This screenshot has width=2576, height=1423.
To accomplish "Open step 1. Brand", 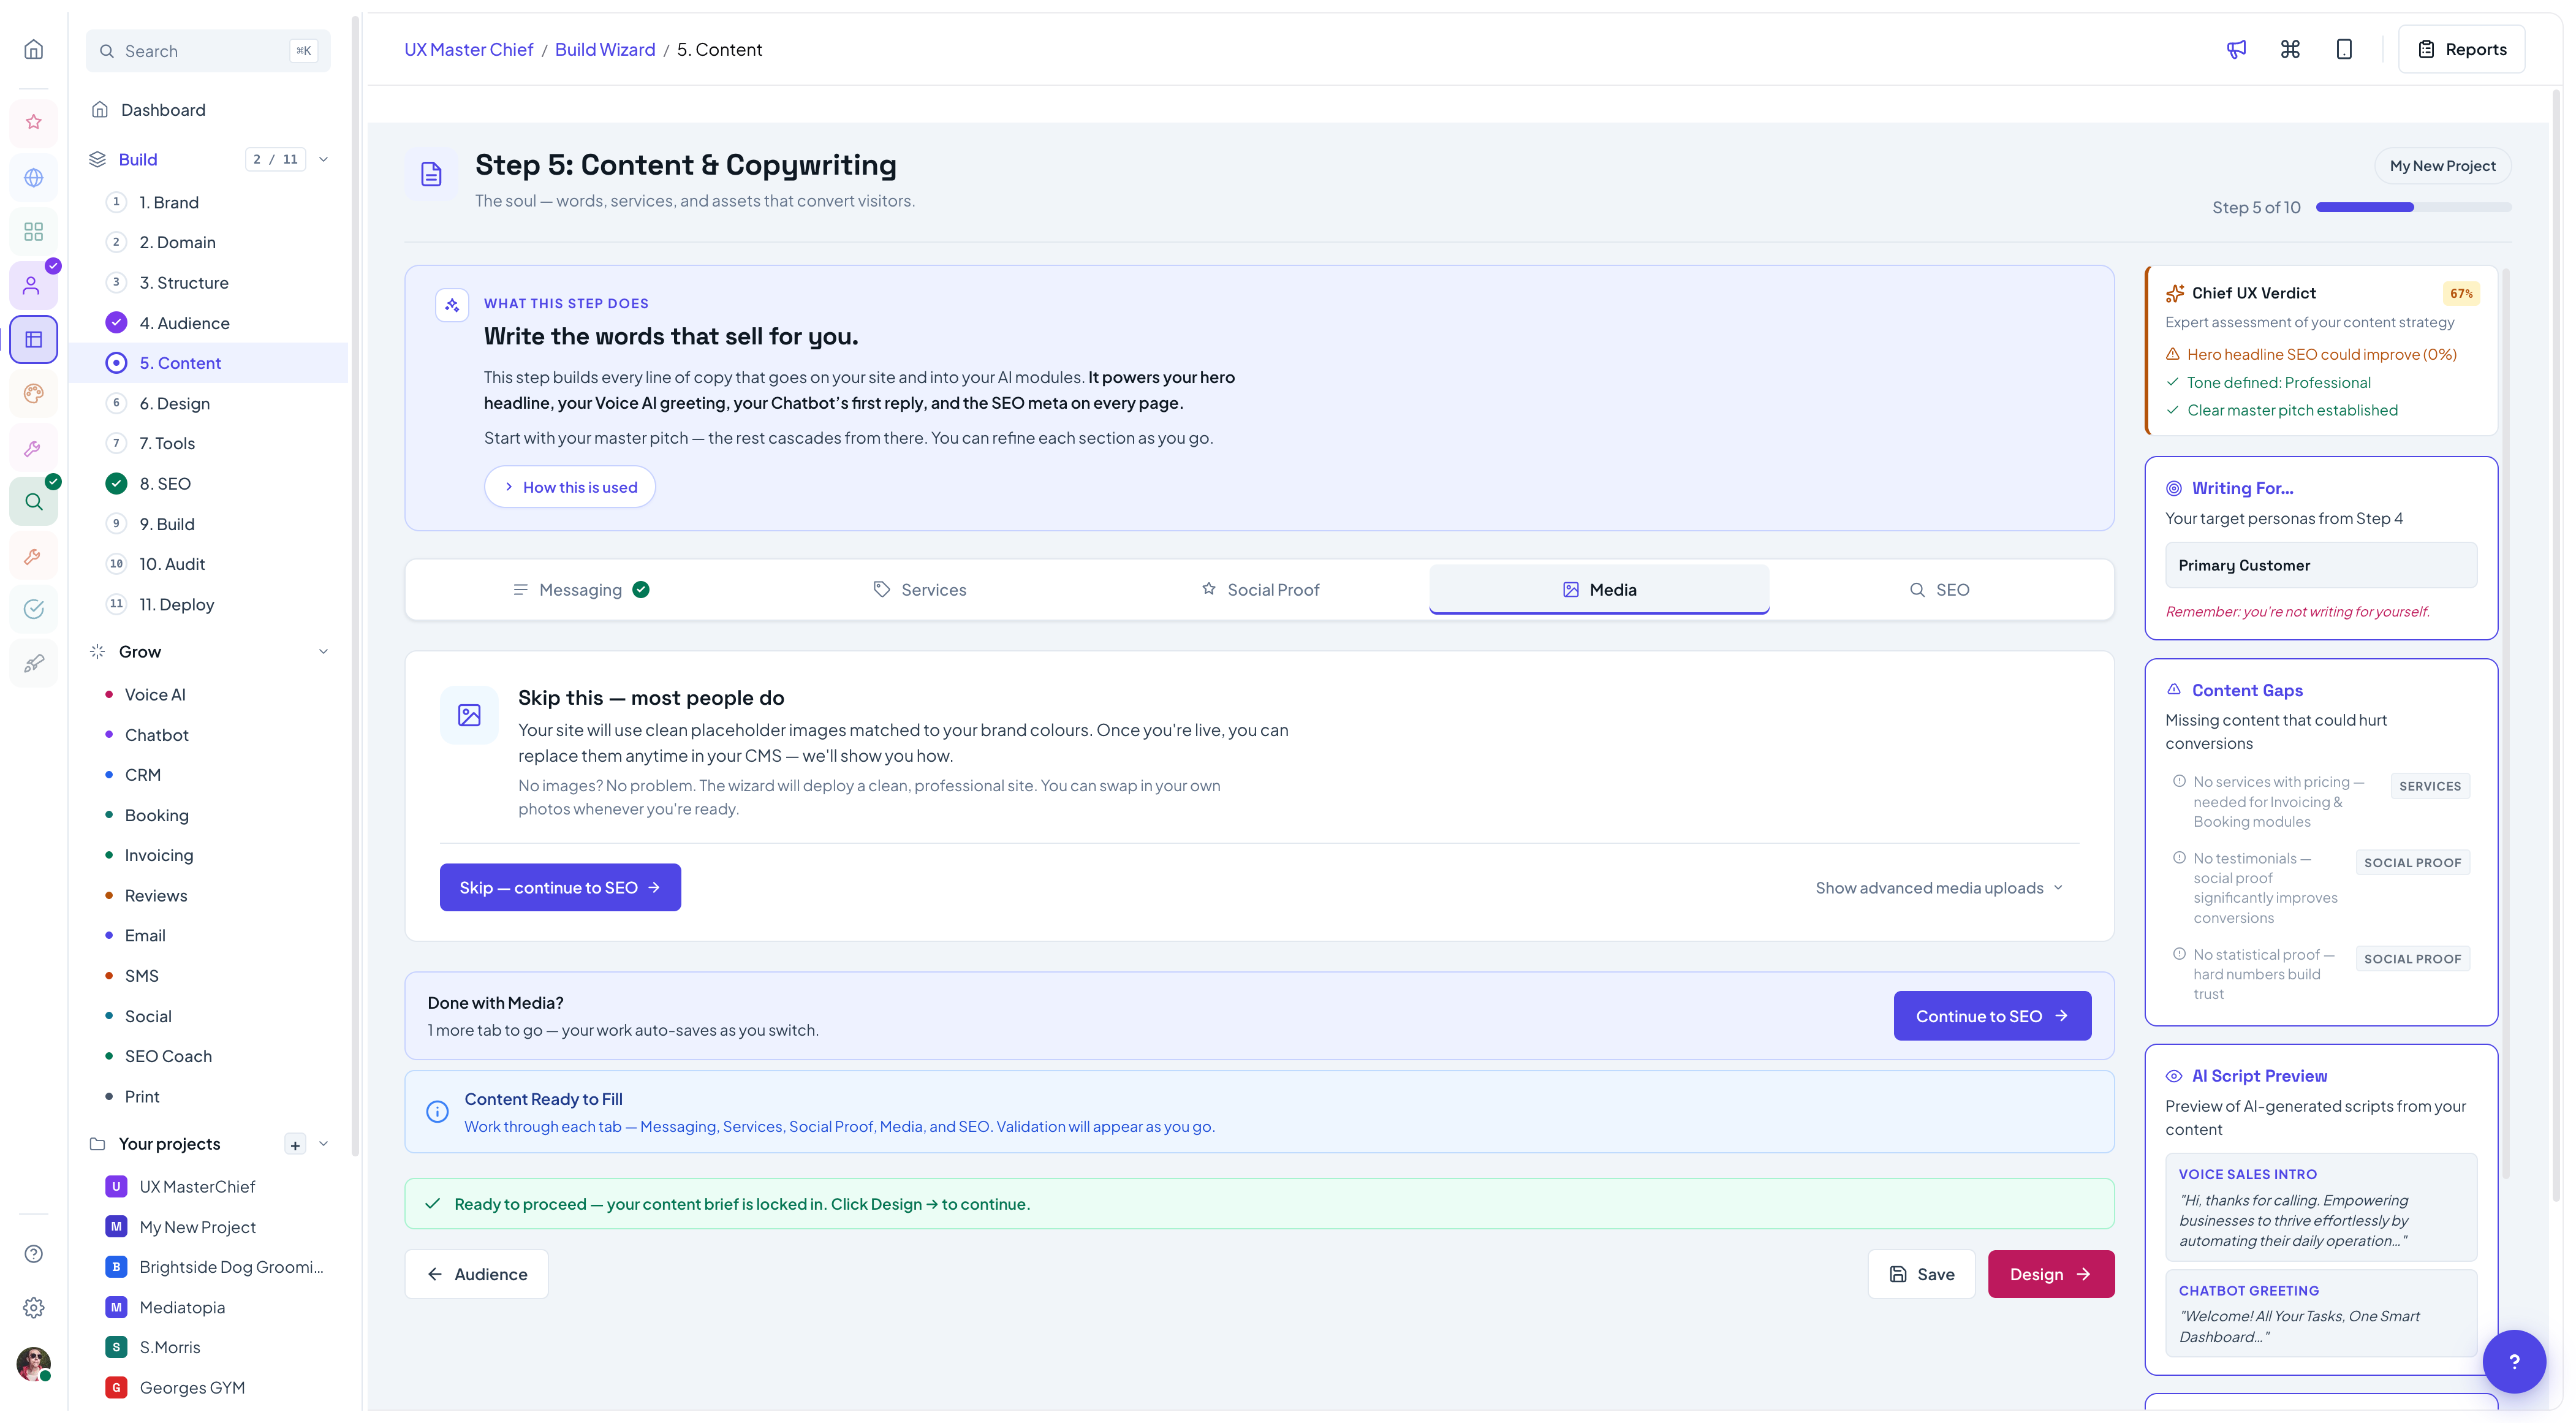I will tap(209, 202).
